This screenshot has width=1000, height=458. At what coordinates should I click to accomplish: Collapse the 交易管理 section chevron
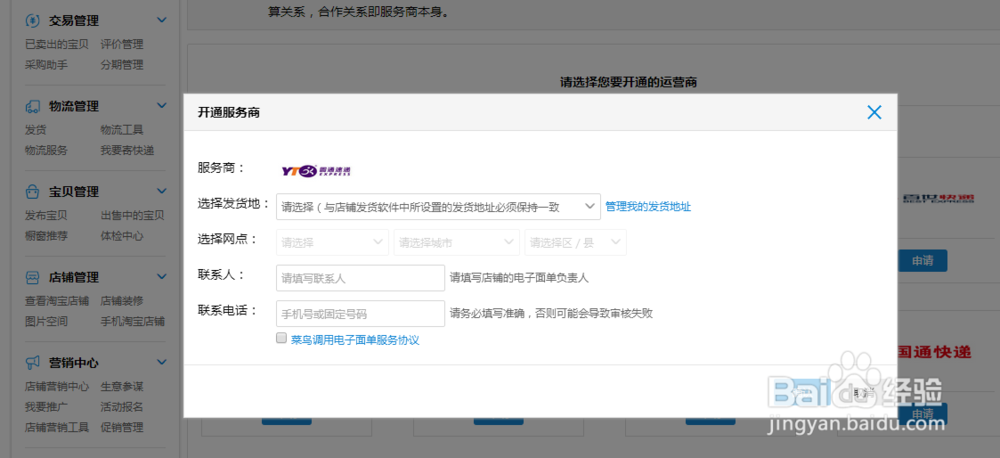tap(161, 20)
